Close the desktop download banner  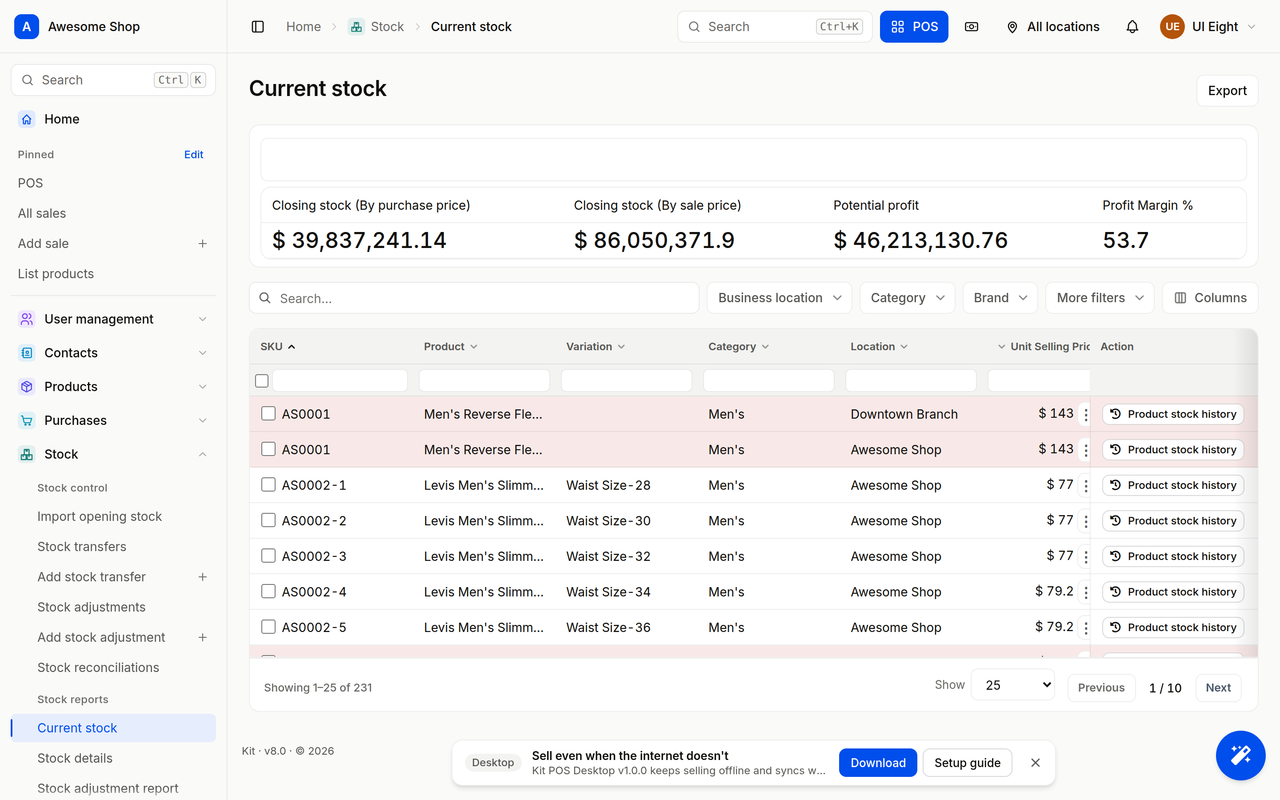click(1035, 763)
